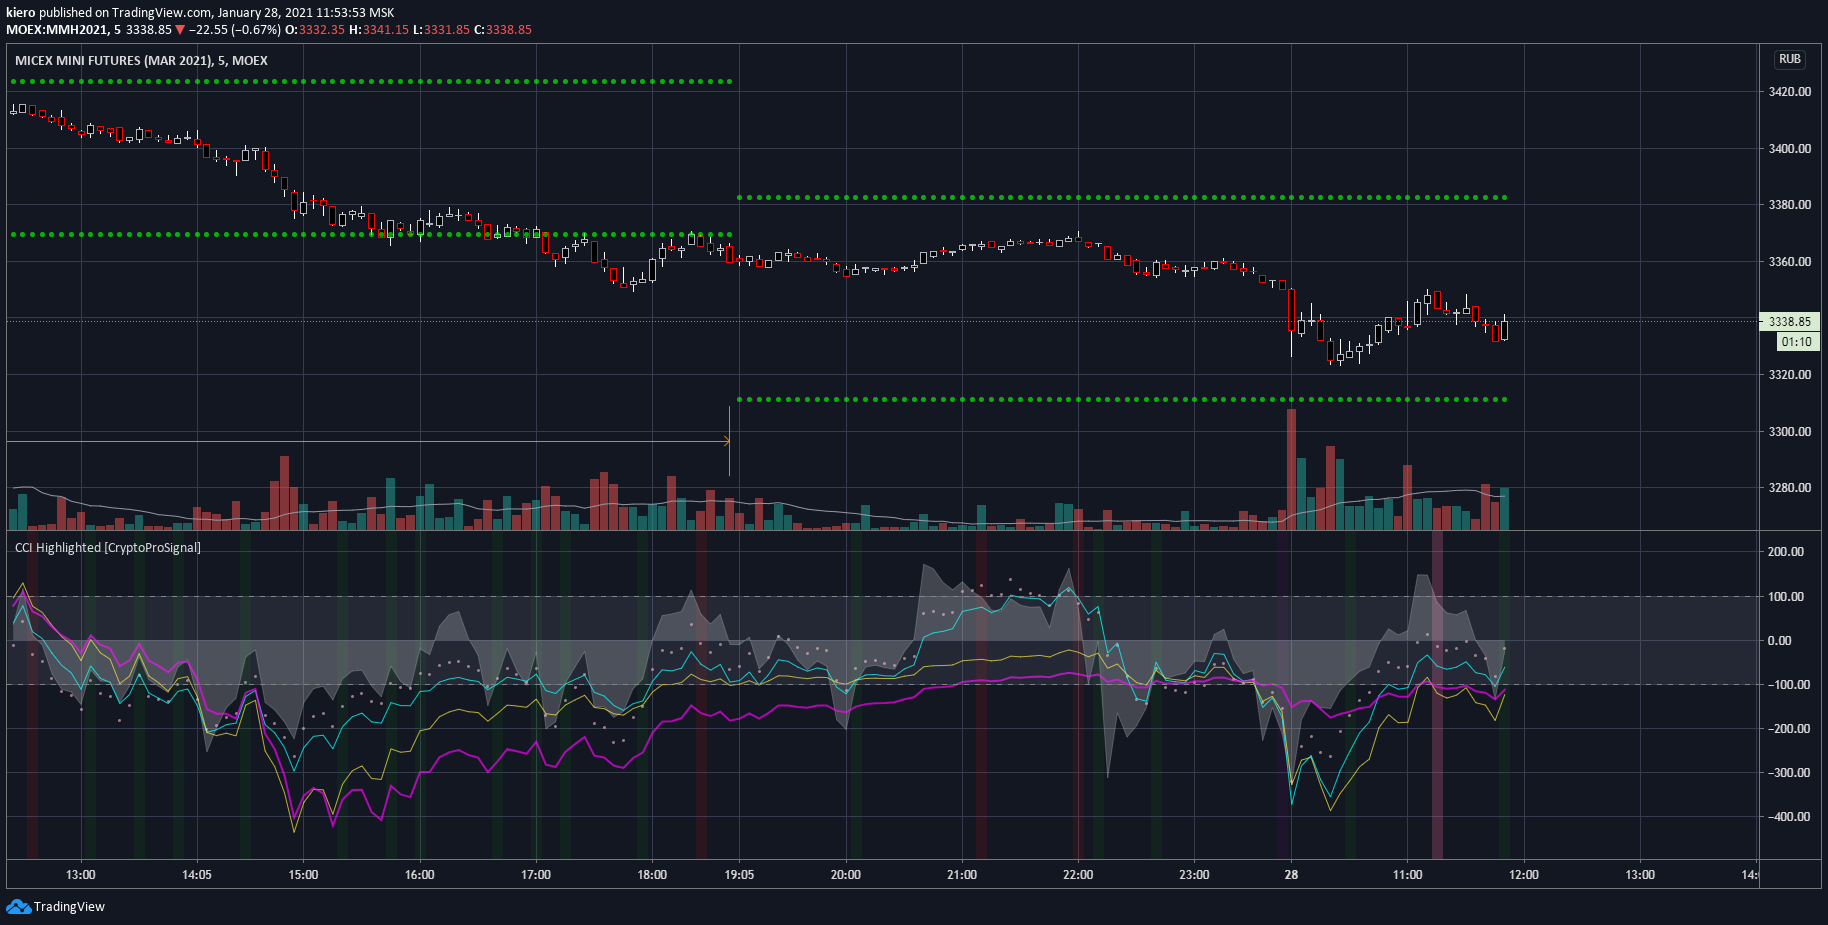Click the 20:00 time axis label
Viewport: 1828px width, 925px height.
click(846, 875)
